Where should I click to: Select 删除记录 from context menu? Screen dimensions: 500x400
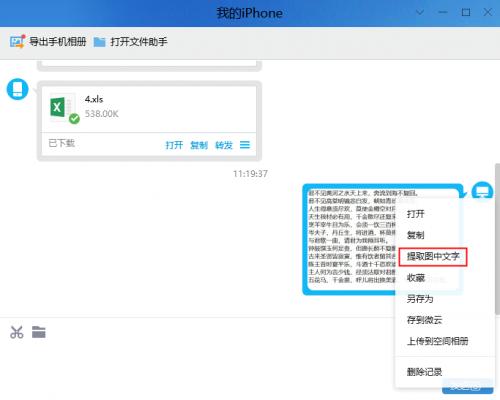point(424,372)
